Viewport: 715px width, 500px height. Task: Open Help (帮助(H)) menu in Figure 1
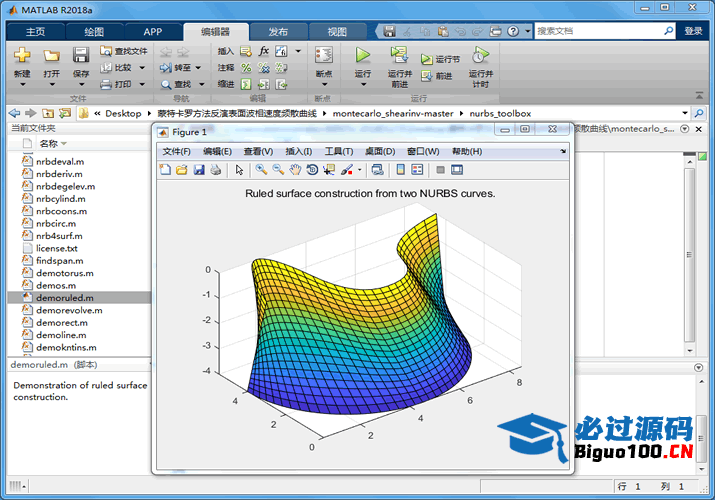[x=467, y=151]
